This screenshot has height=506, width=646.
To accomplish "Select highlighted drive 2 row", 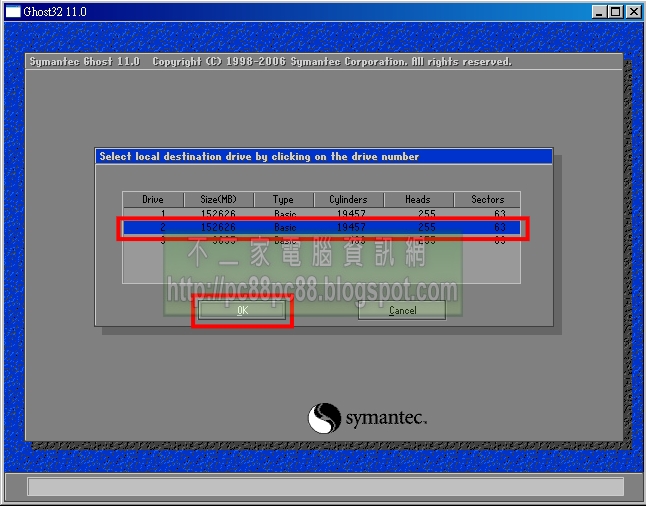I will 321,227.
